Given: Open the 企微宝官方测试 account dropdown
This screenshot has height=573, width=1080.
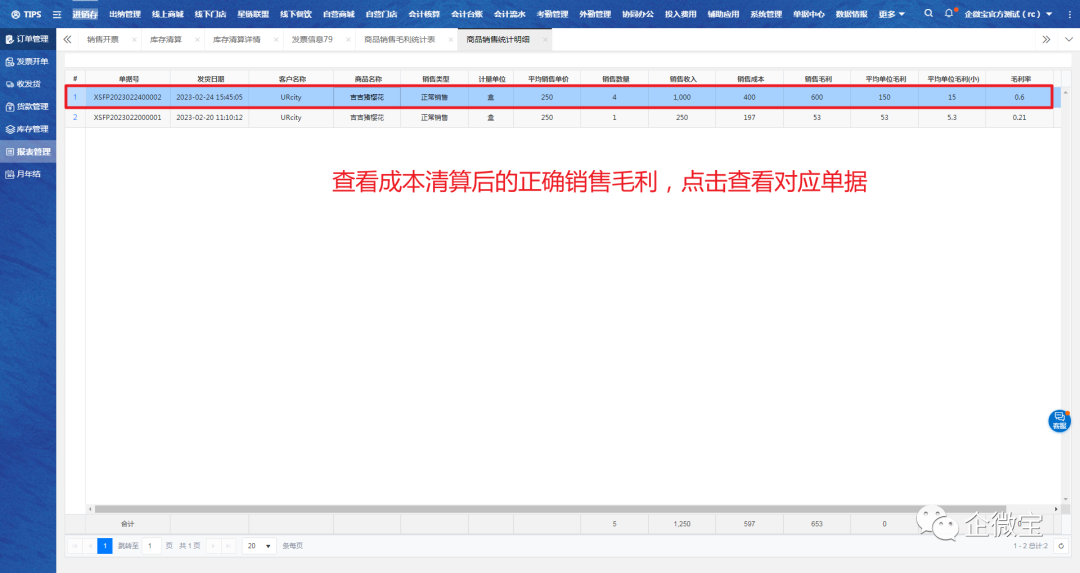Looking at the screenshot, I should (1008, 14).
